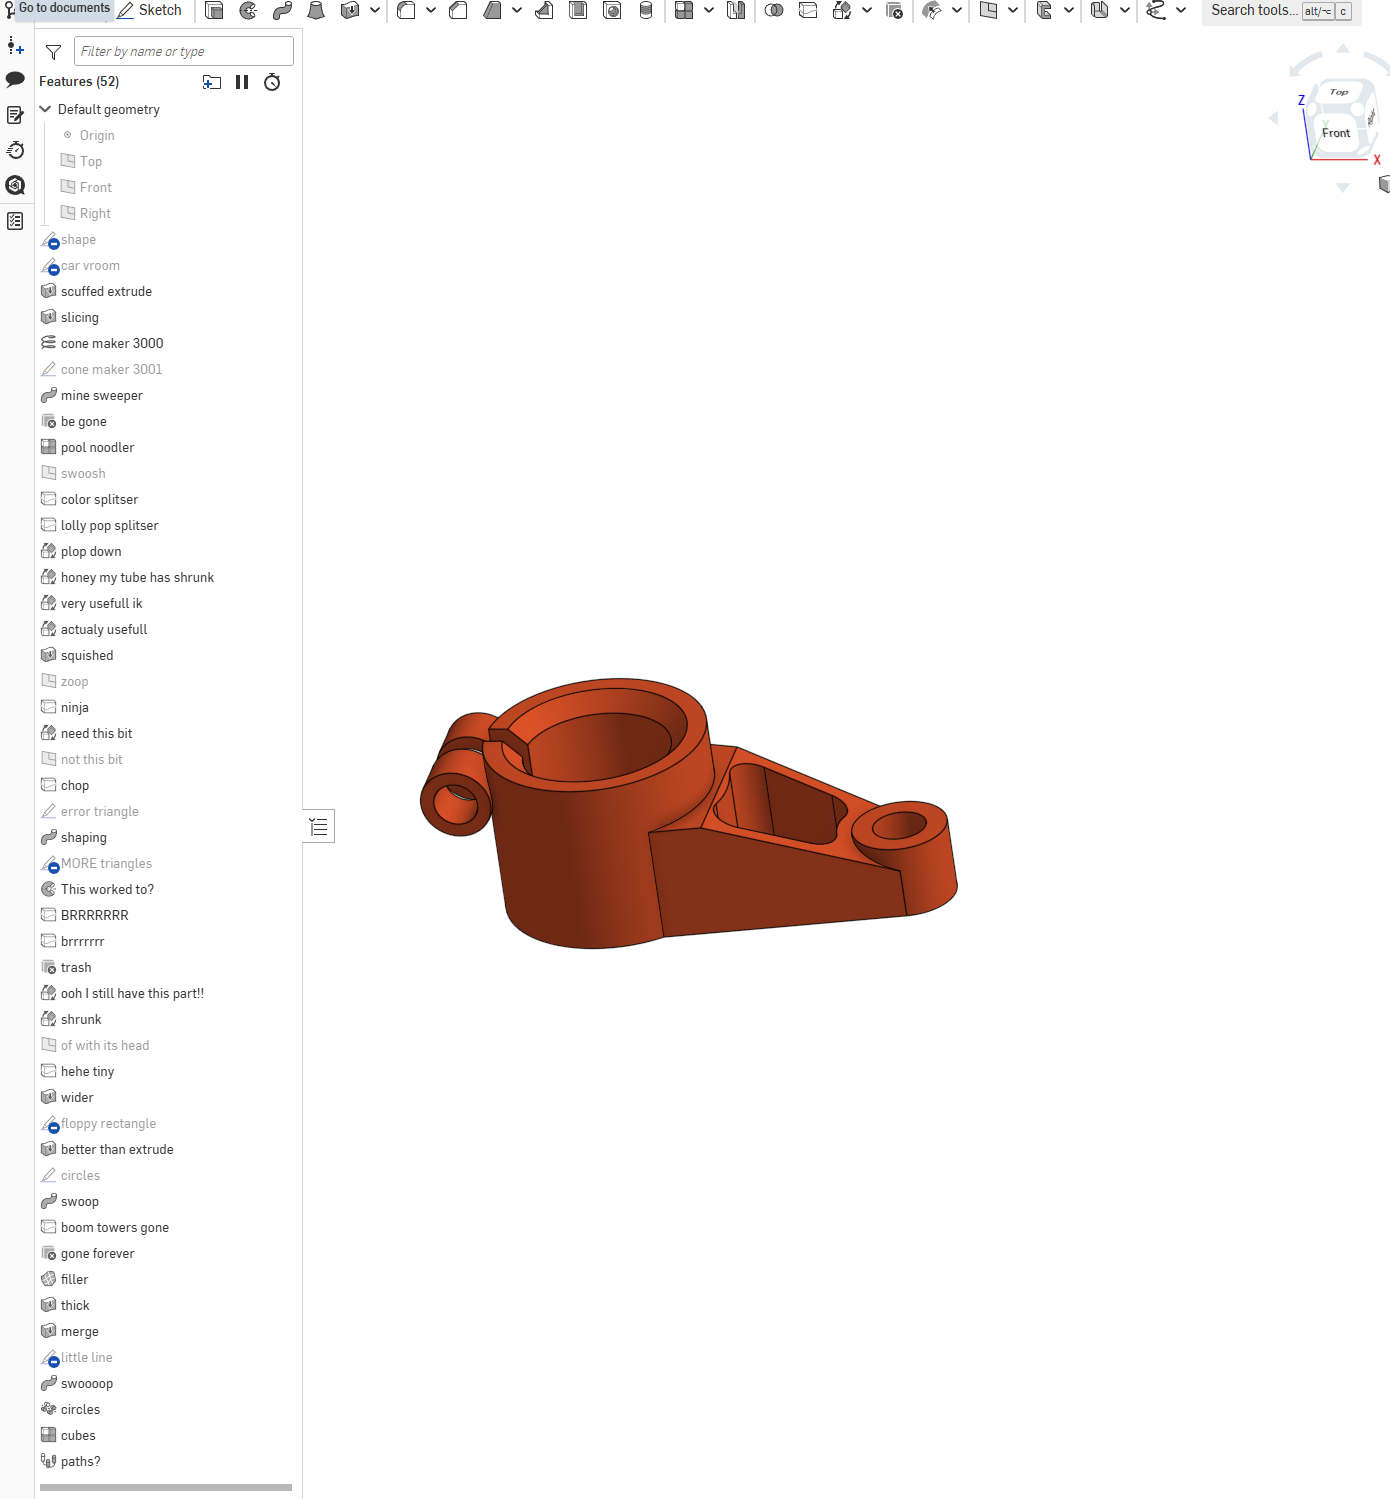Select the External thread tool
The width and height of the screenshot is (1390, 1499).
[646, 10]
